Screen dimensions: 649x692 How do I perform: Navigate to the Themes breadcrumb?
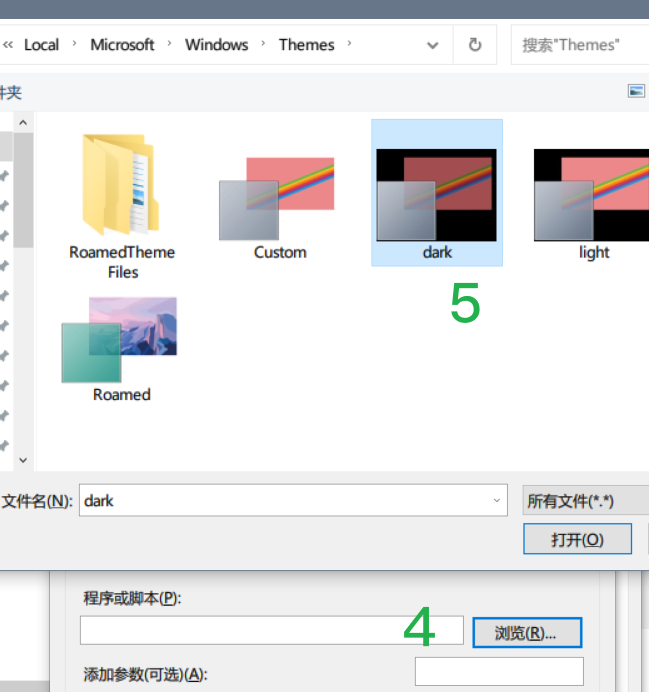pyautogui.click(x=307, y=45)
